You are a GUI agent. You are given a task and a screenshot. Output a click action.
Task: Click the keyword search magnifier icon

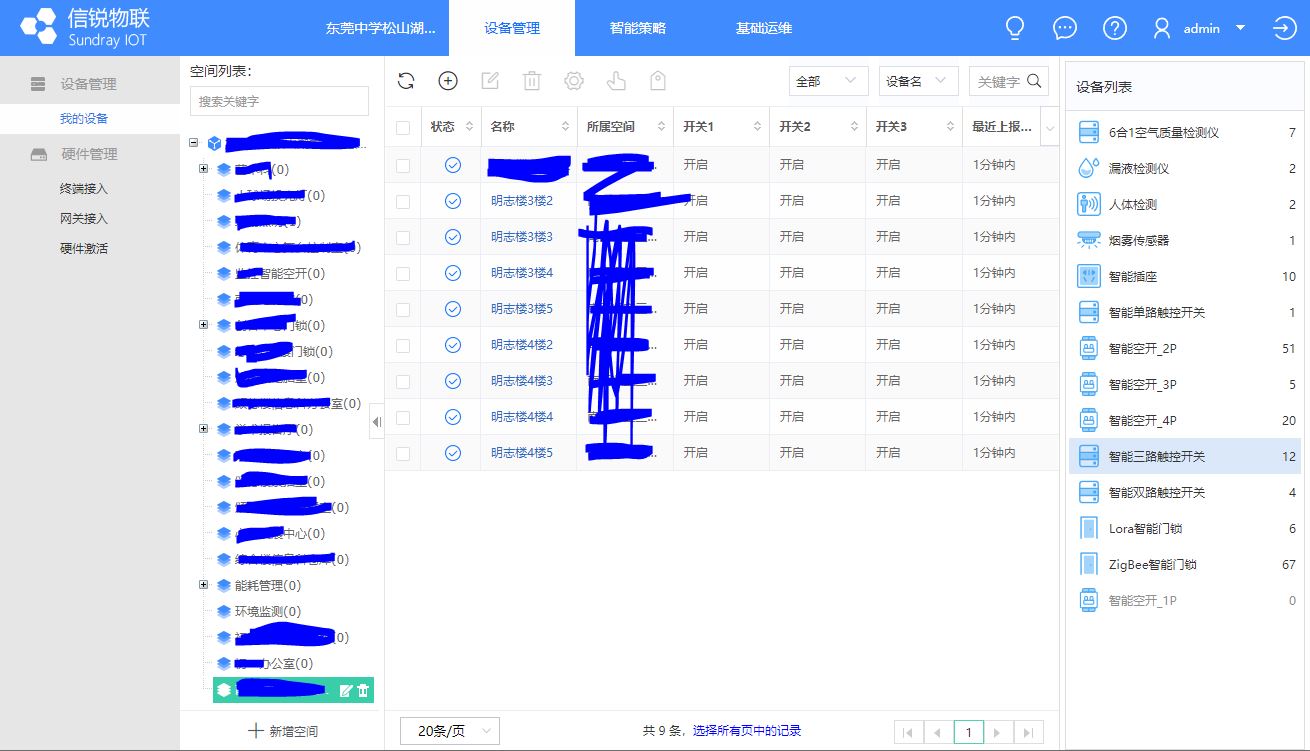[1035, 81]
